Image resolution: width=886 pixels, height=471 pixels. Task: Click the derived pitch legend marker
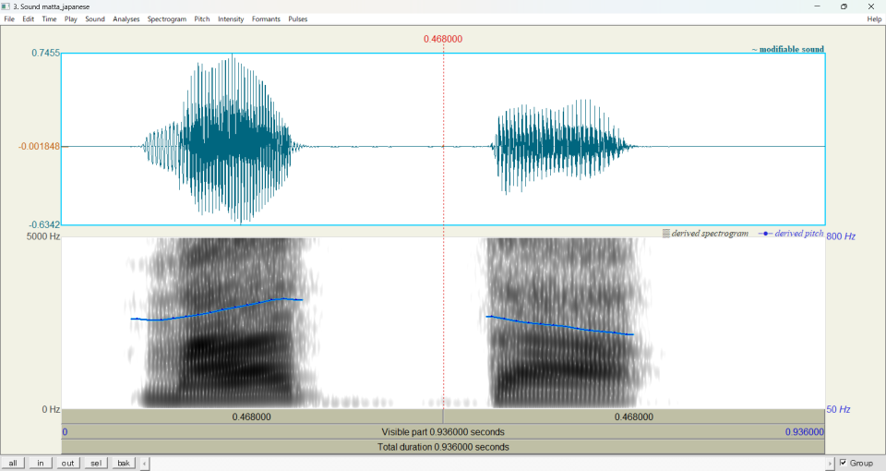pyautogui.click(x=765, y=233)
